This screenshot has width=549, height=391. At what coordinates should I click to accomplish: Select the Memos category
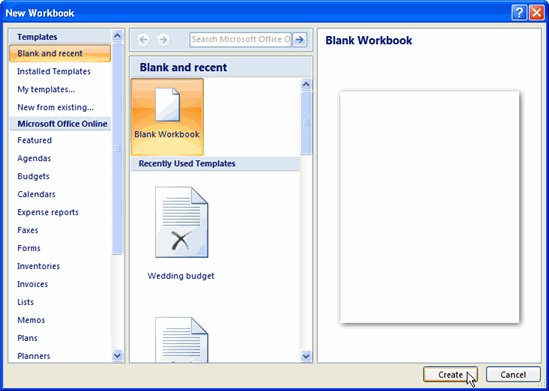click(31, 320)
